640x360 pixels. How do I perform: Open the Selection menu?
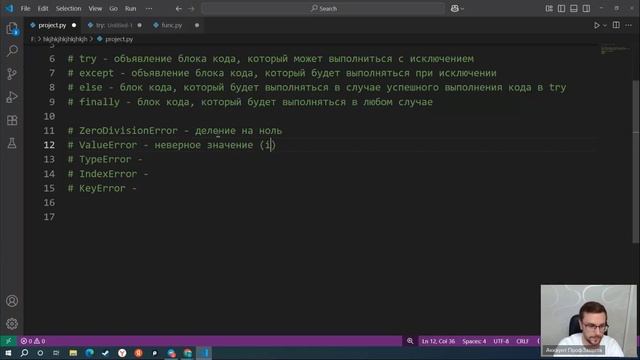68,9
